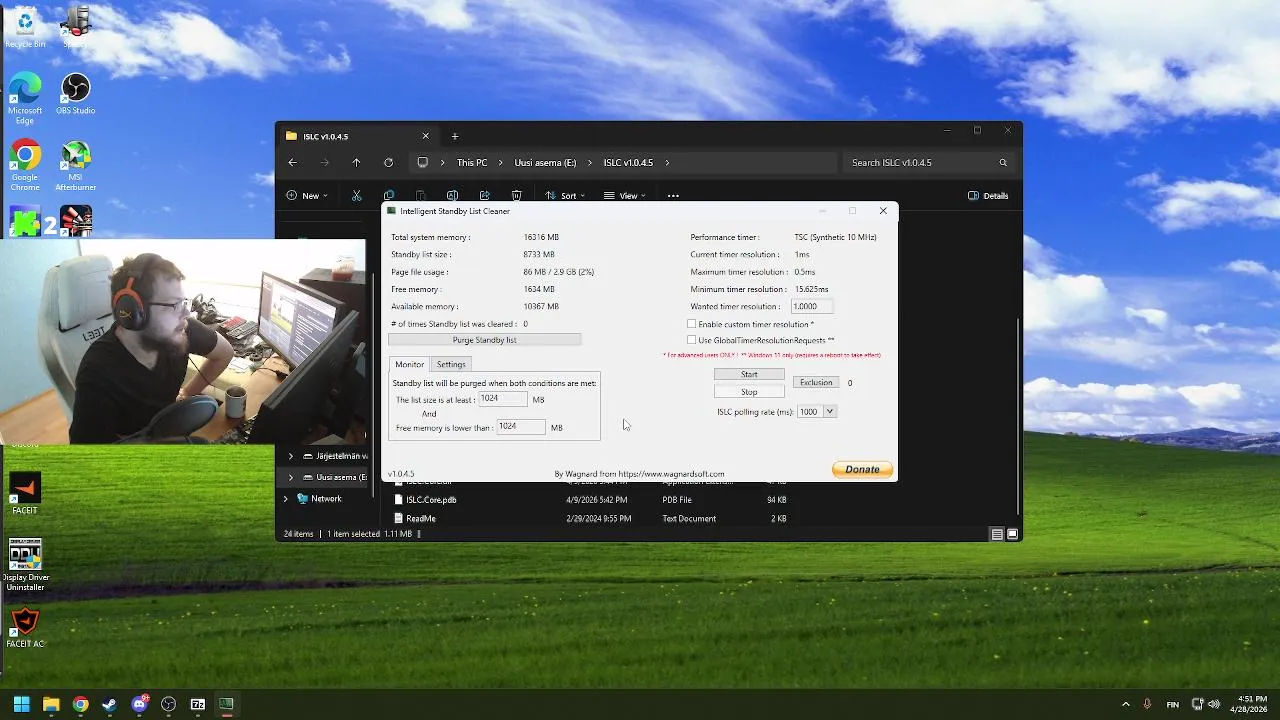Expand Järjestelmän drive tree node

point(291,456)
